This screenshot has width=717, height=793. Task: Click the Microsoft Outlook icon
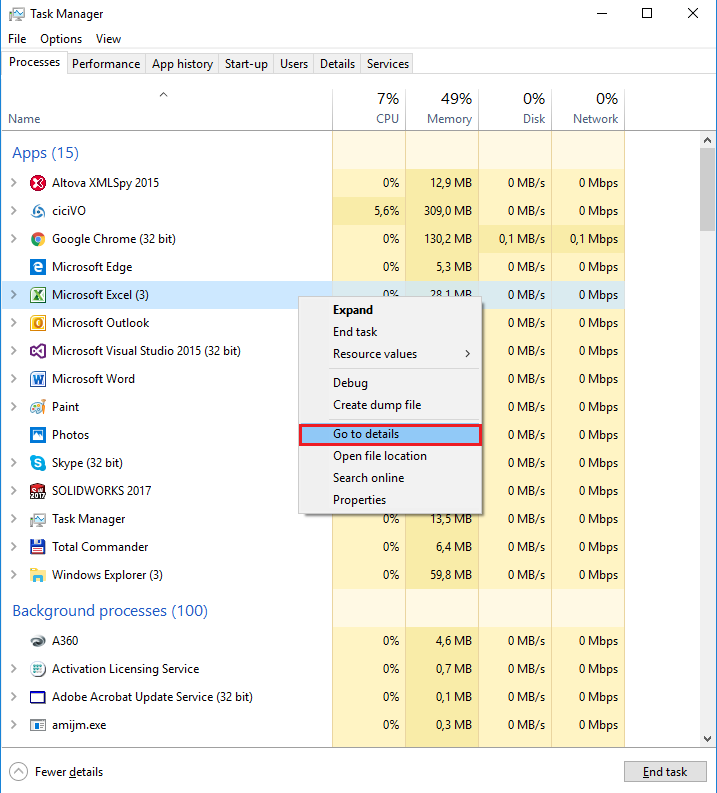(38, 323)
